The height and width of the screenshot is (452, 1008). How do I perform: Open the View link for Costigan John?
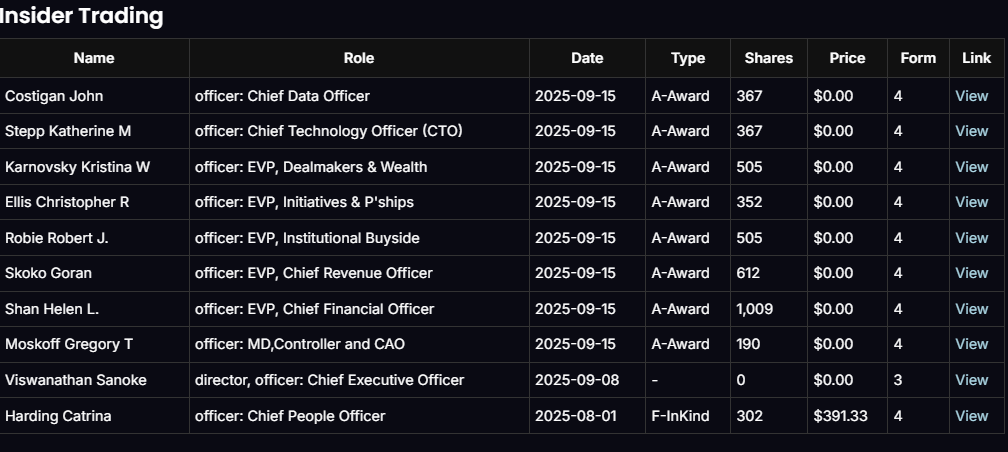click(971, 96)
